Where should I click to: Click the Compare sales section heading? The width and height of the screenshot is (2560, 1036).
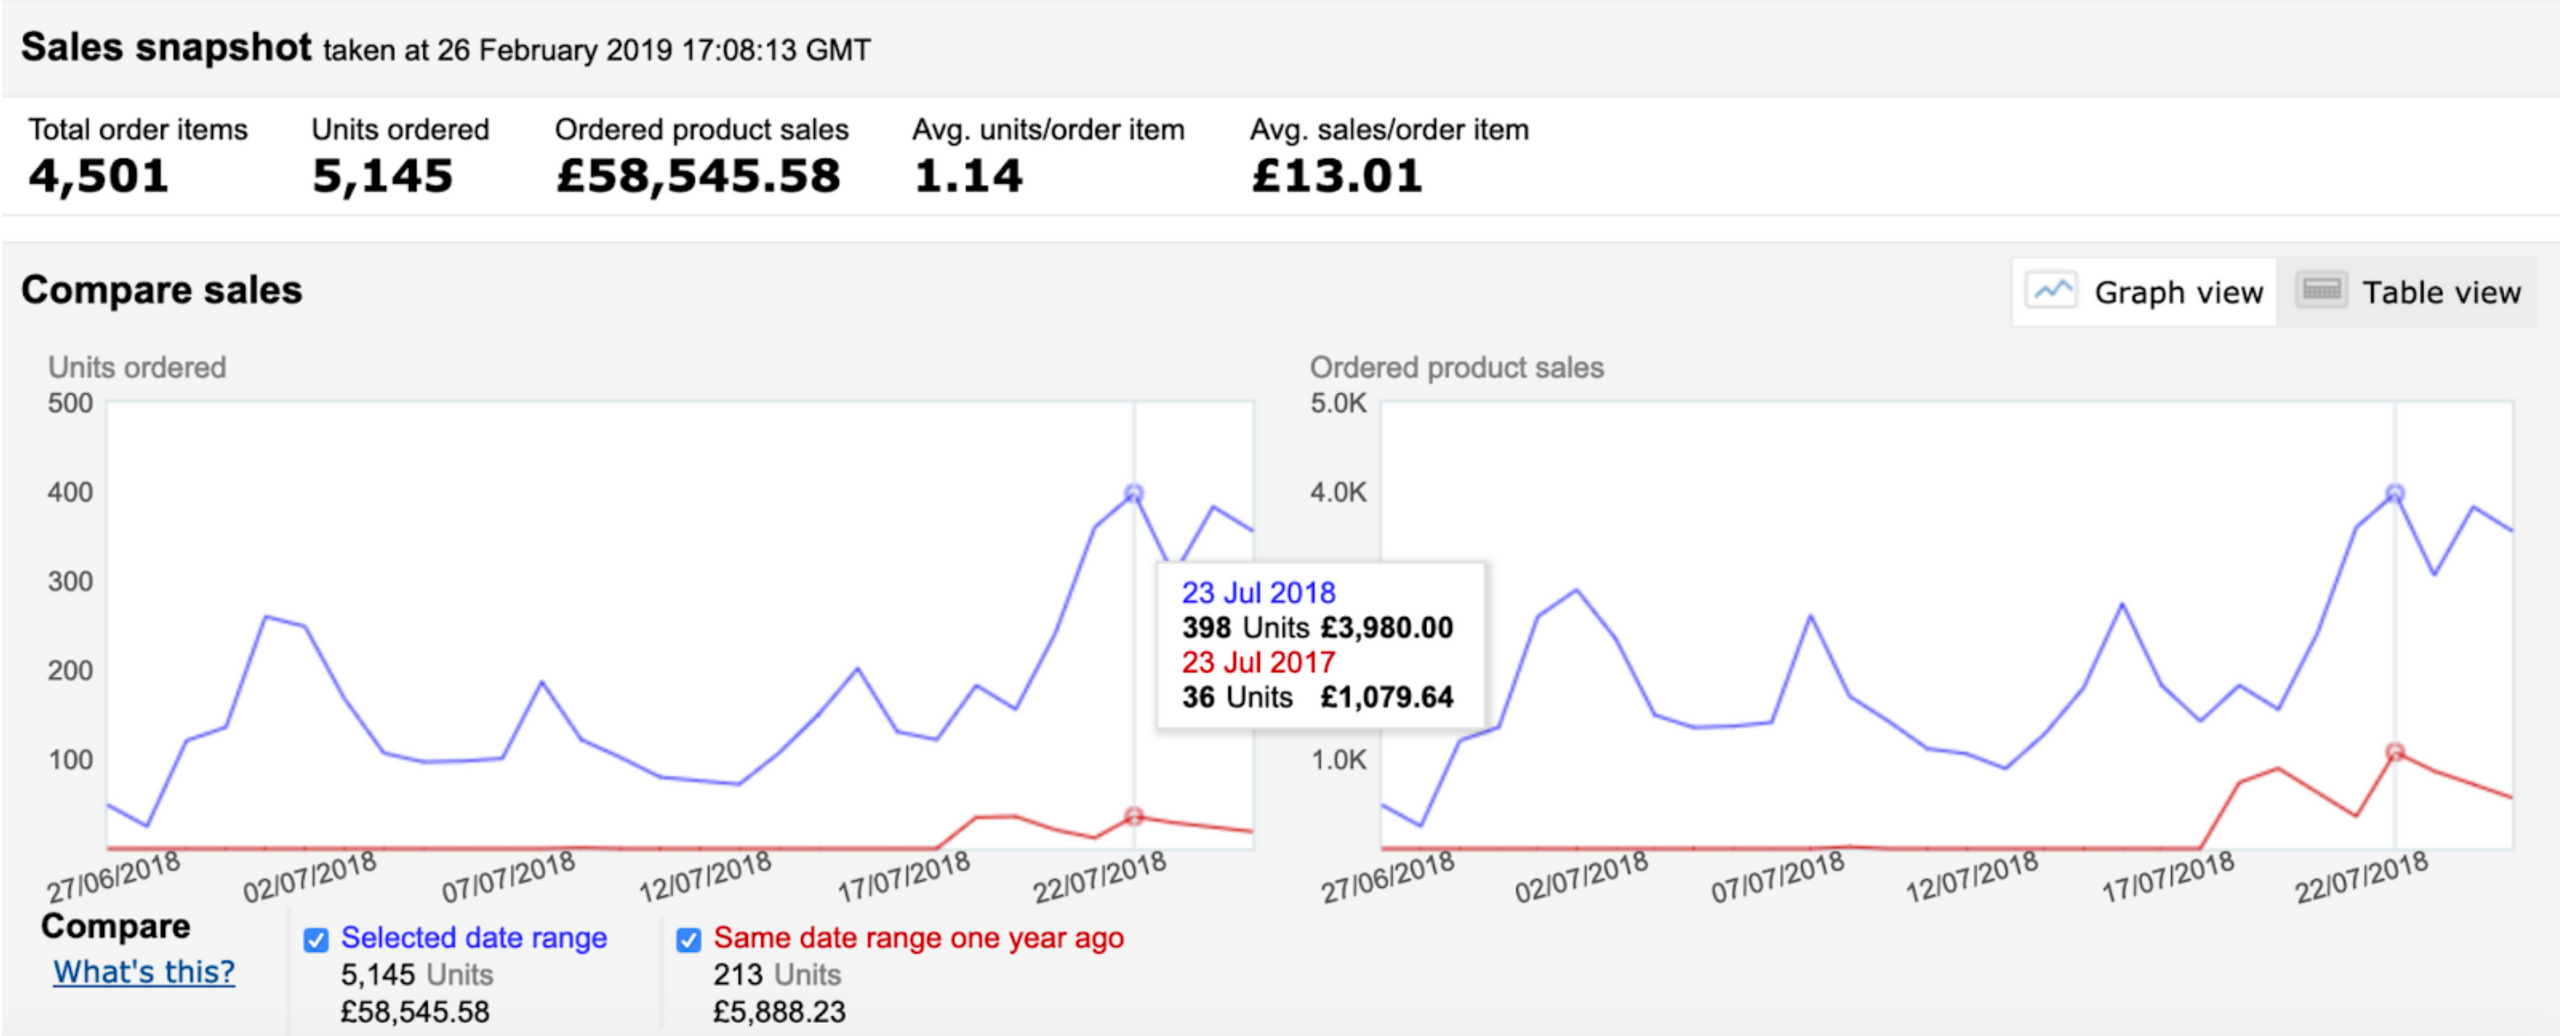point(161,290)
